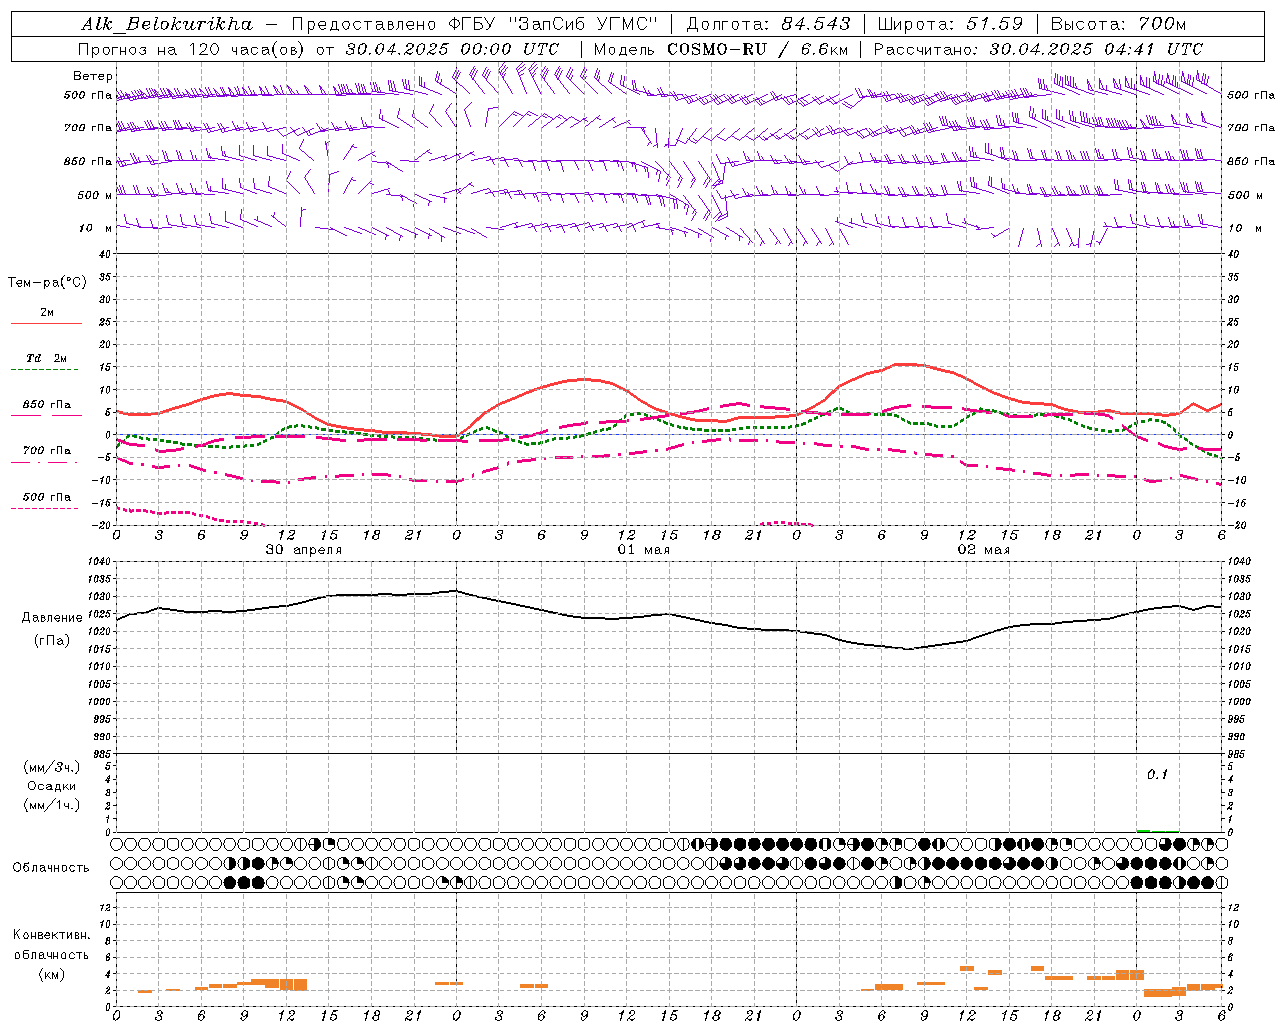Click the (мм/1ч.) precipitation unit label

pos(51,805)
